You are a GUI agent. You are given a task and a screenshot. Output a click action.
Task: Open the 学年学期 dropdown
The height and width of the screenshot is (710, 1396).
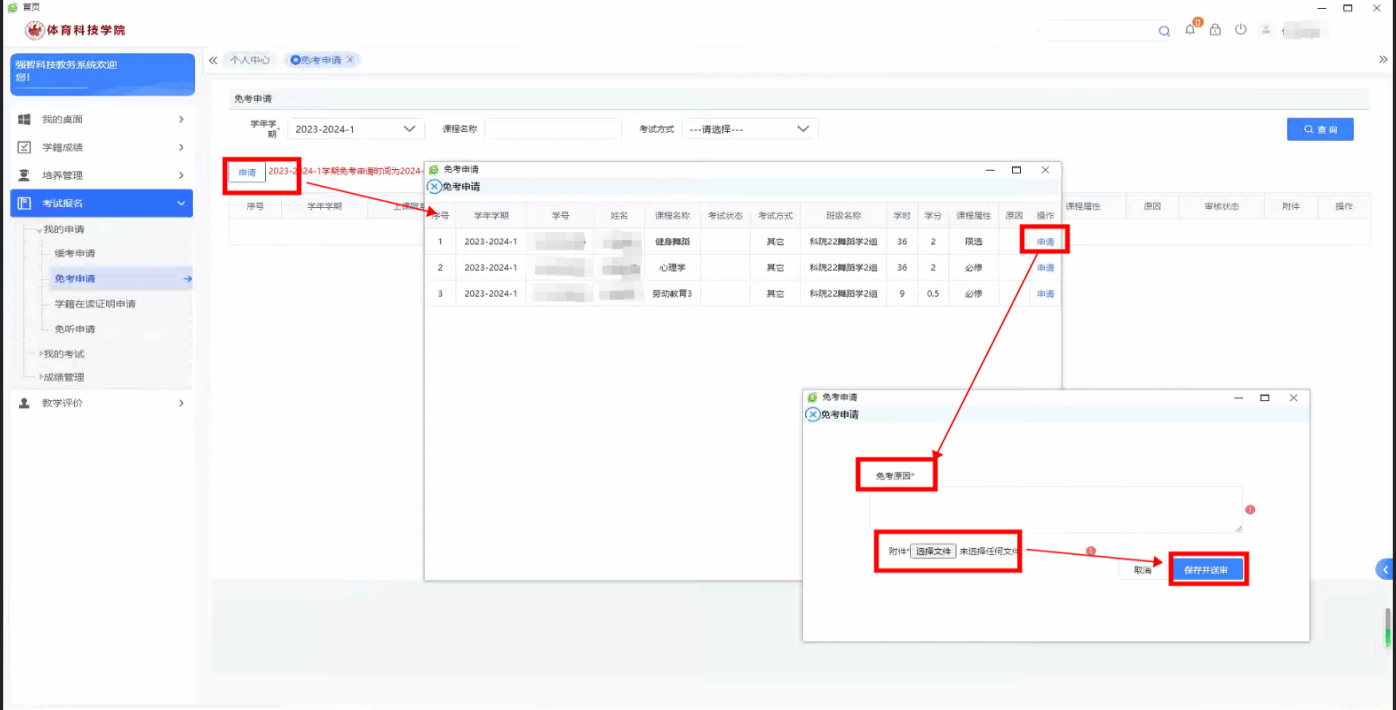pos(355,129)
